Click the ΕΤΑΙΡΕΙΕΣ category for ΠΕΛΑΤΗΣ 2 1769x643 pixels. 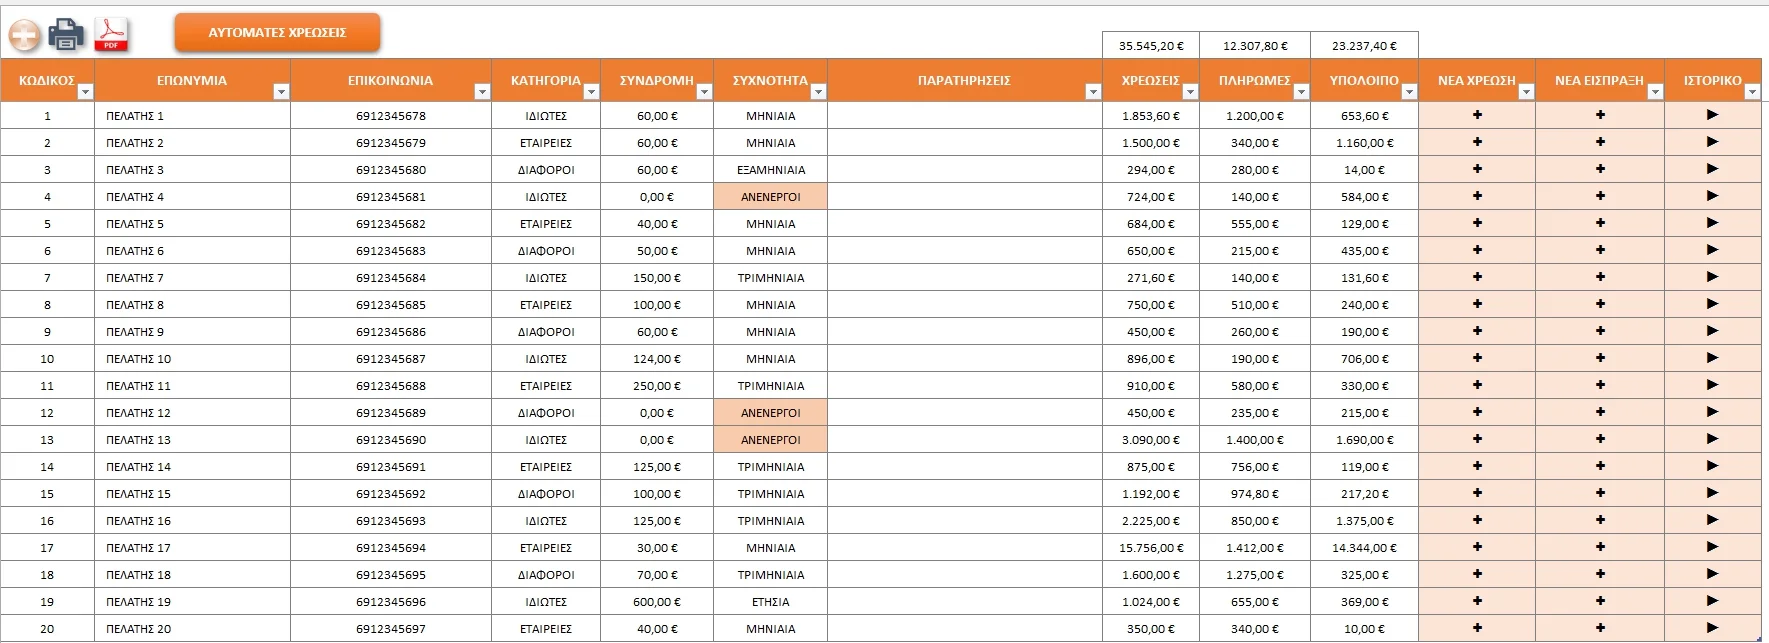click(x=546, y=143)
